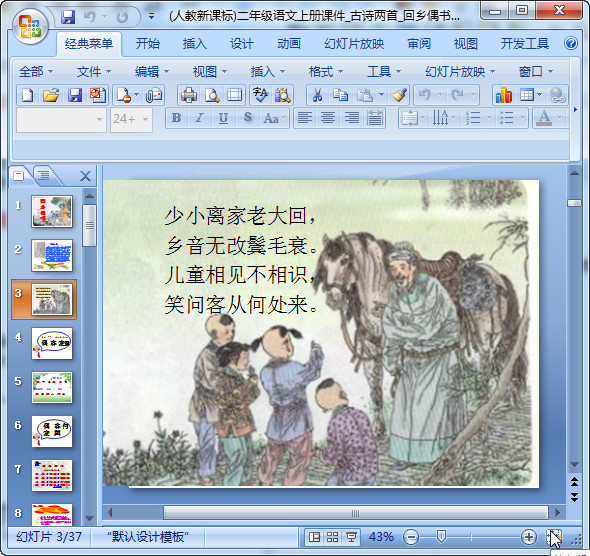The width and height of the screenshot is (590, 556).
Task: Save via the quick access toolbar
Action: coord(68,17)
